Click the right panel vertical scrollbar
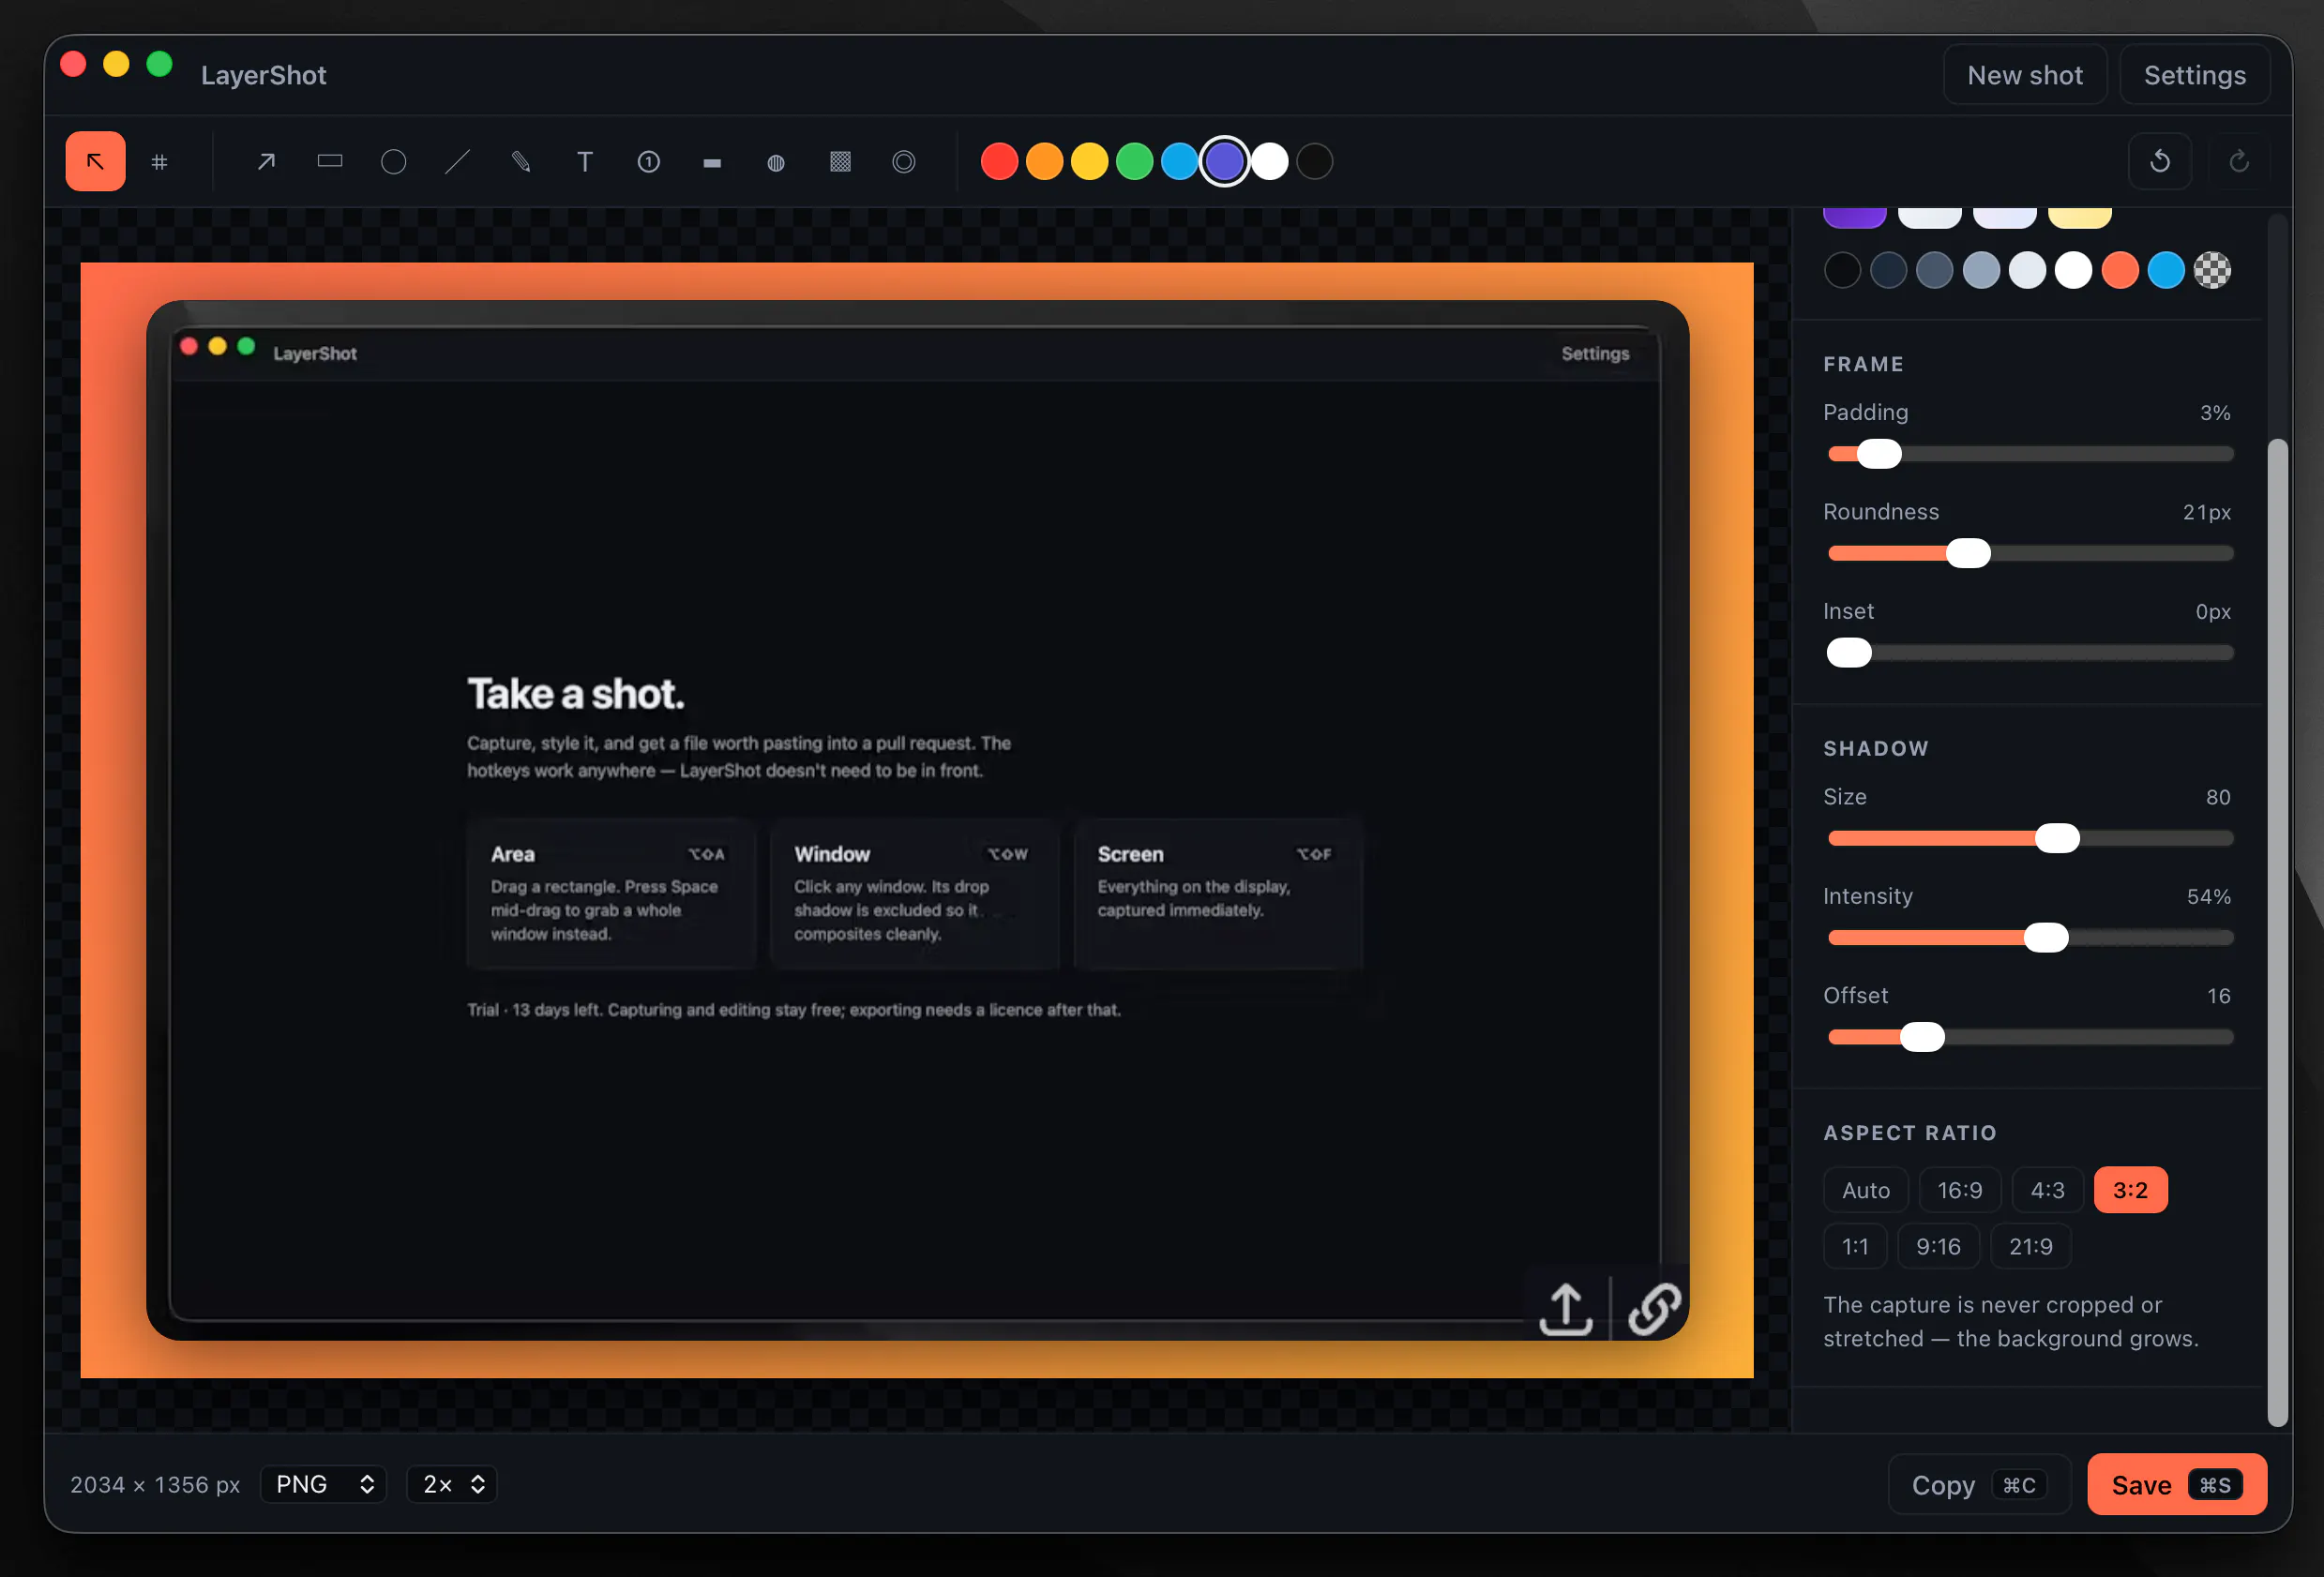Screen dimensions: 2324x1577 point(2278,933)
